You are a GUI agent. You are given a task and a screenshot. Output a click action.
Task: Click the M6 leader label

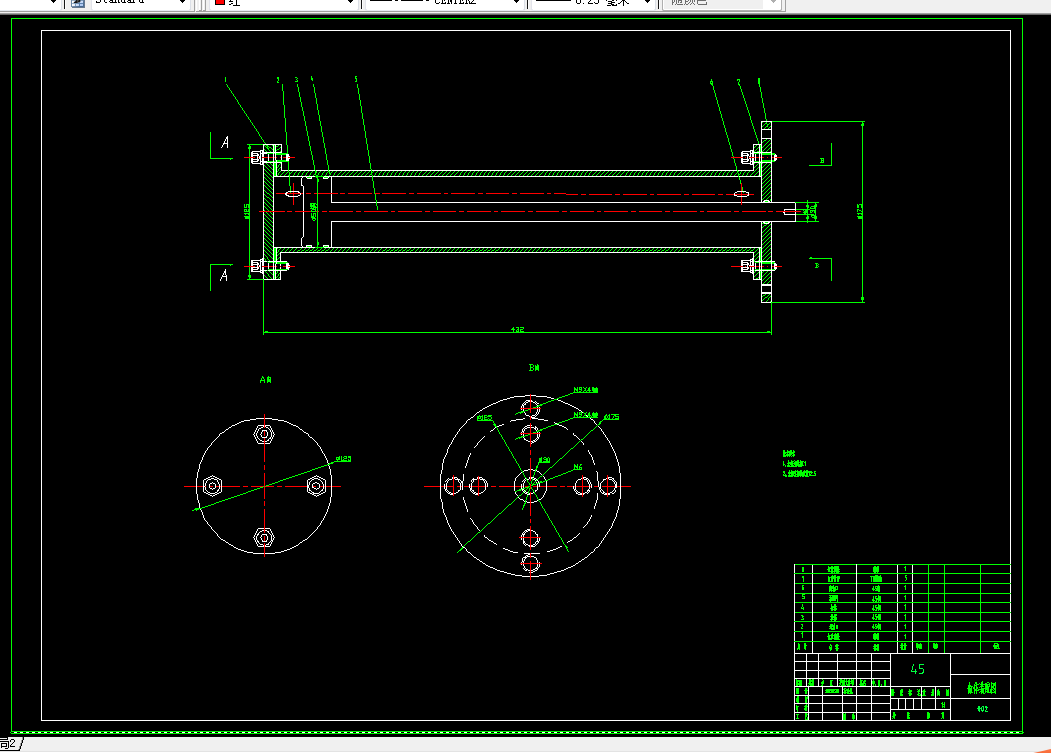[x=578, y=467]
